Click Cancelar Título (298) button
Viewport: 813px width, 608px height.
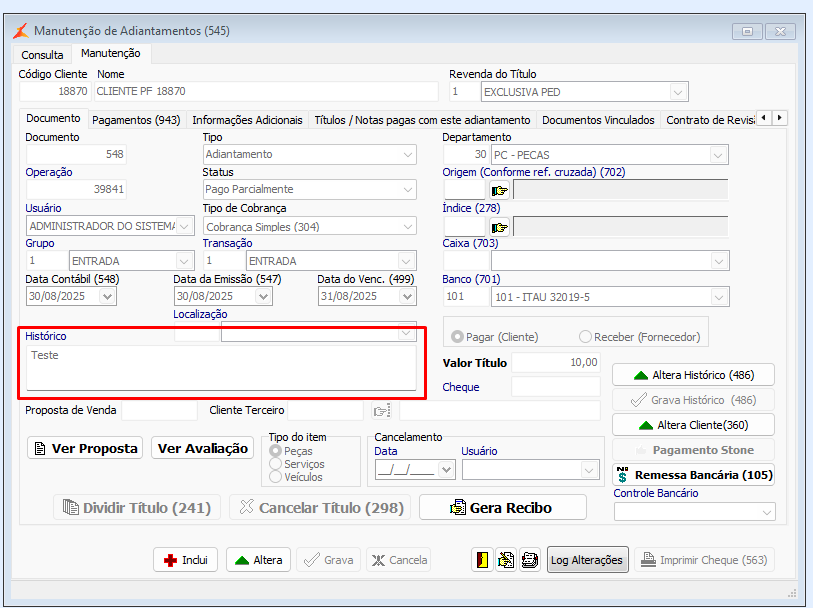click(320, 507)
